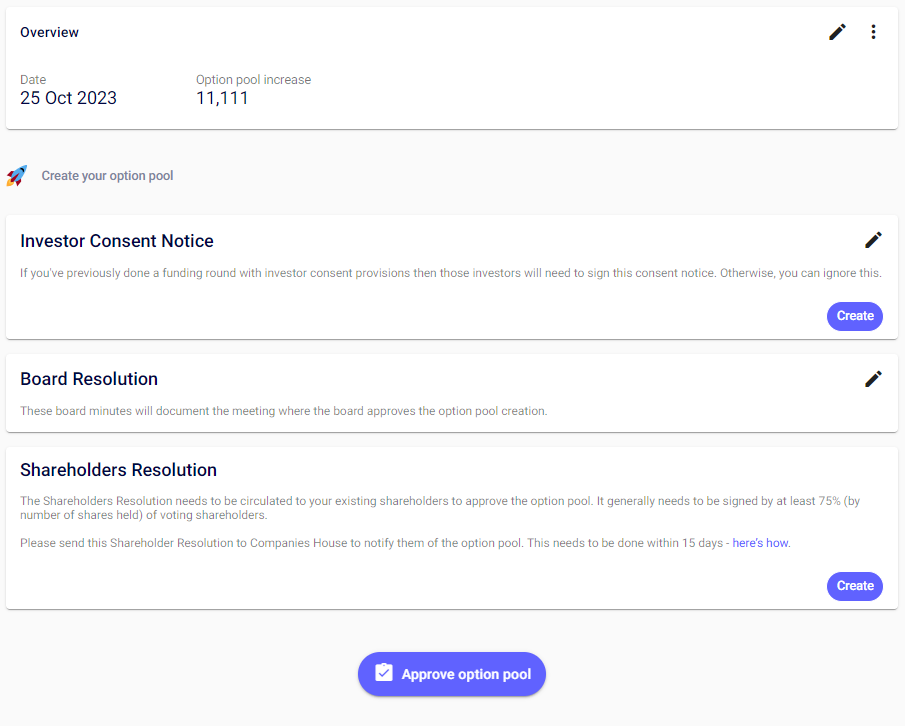This screenshot has height=726, width=905.
Task: Click the Overview card heading
Action: coord(49,33)
